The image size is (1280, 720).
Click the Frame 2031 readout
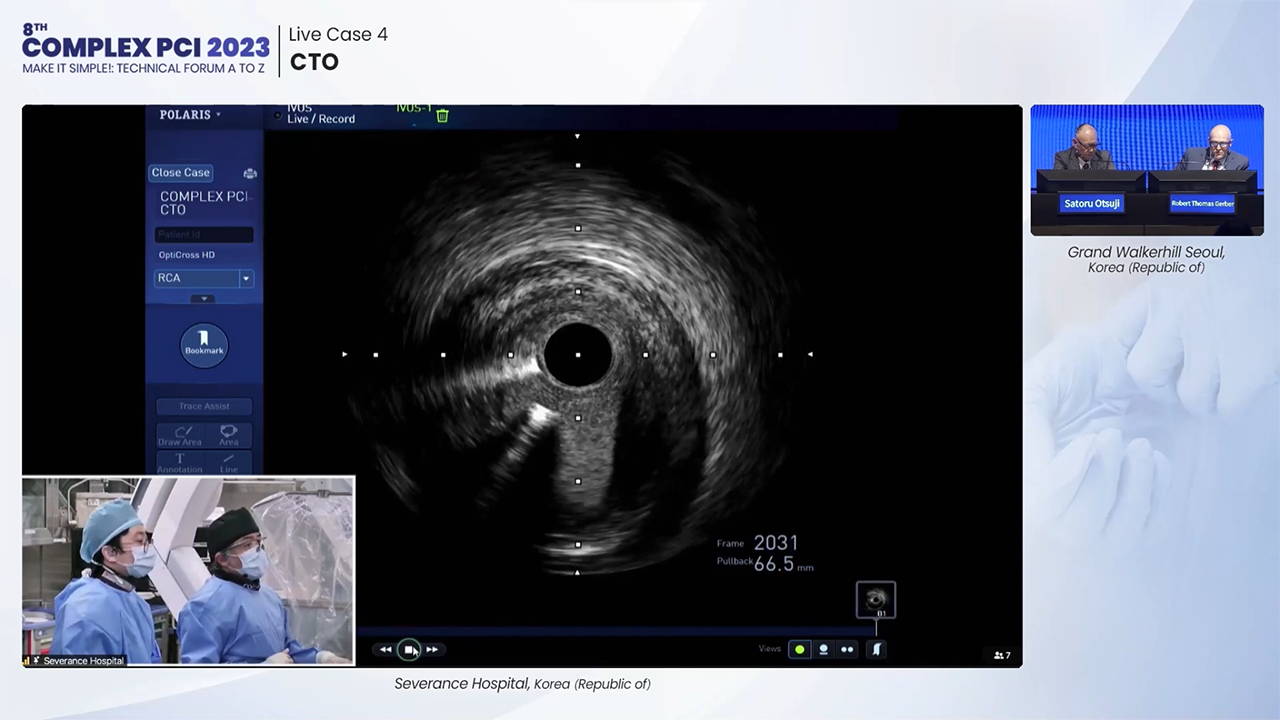[757, 543]
